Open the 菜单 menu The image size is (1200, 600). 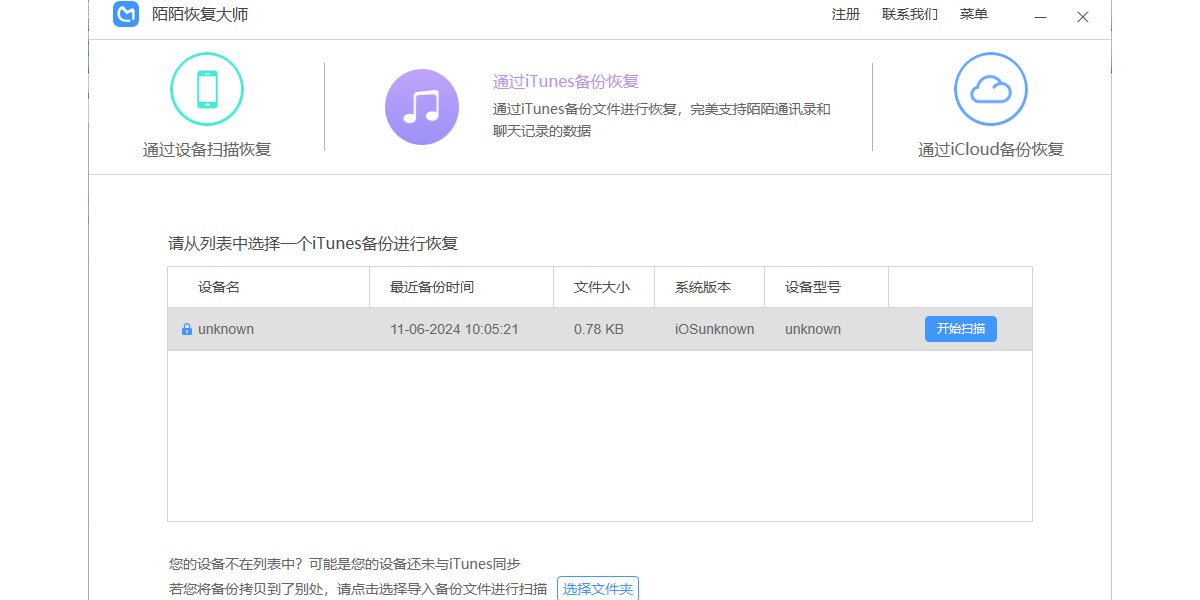click(x=974, y=15)
